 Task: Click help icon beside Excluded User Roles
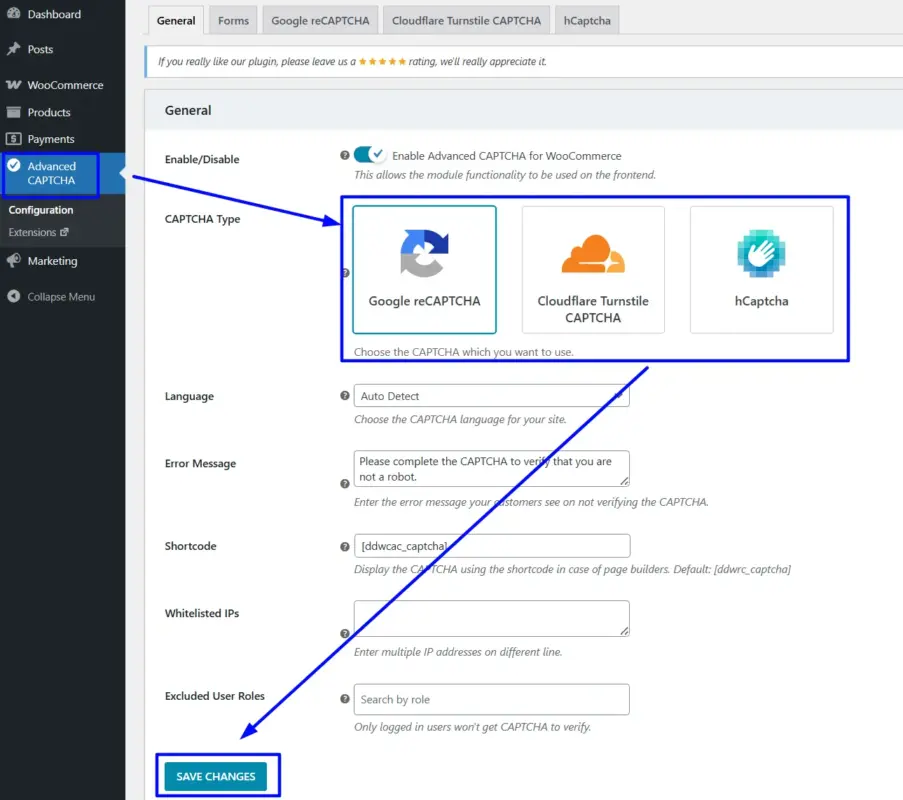coord(344,699)
